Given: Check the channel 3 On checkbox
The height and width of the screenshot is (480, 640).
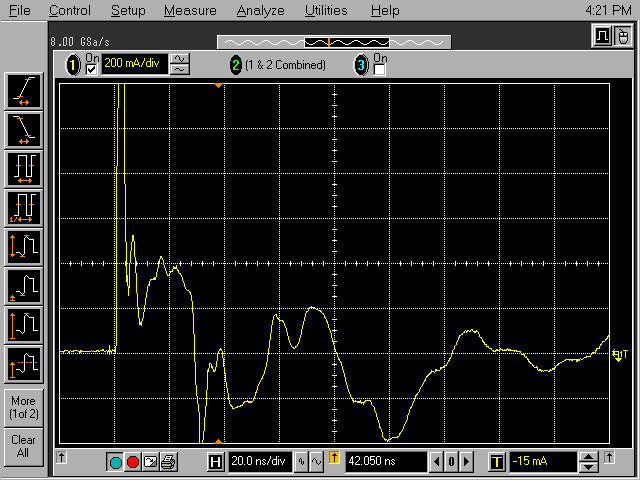Looking at the screenshot, I should click(x=379, y=69).
